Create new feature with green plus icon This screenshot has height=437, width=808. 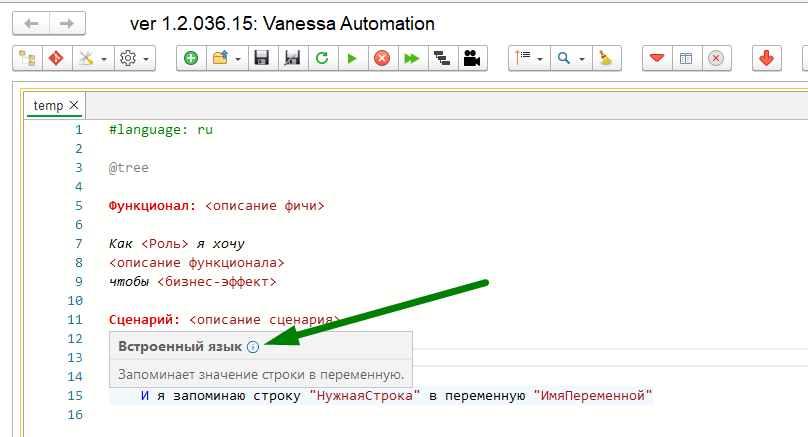191,58
